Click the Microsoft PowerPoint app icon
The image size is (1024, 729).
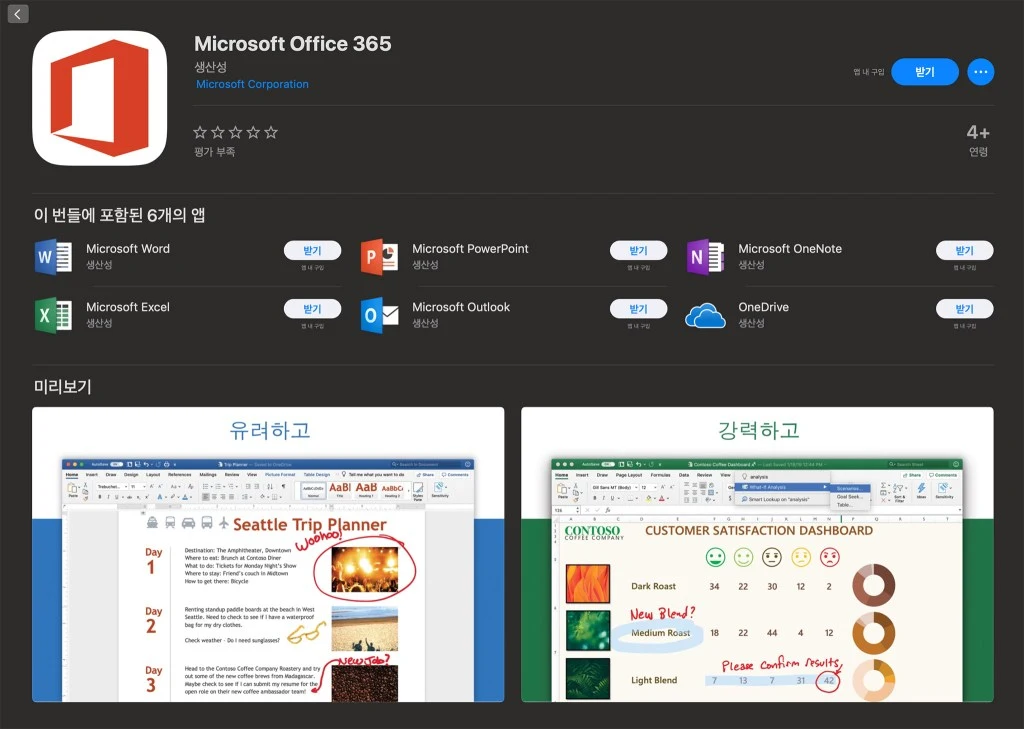(x=380, y=256)
